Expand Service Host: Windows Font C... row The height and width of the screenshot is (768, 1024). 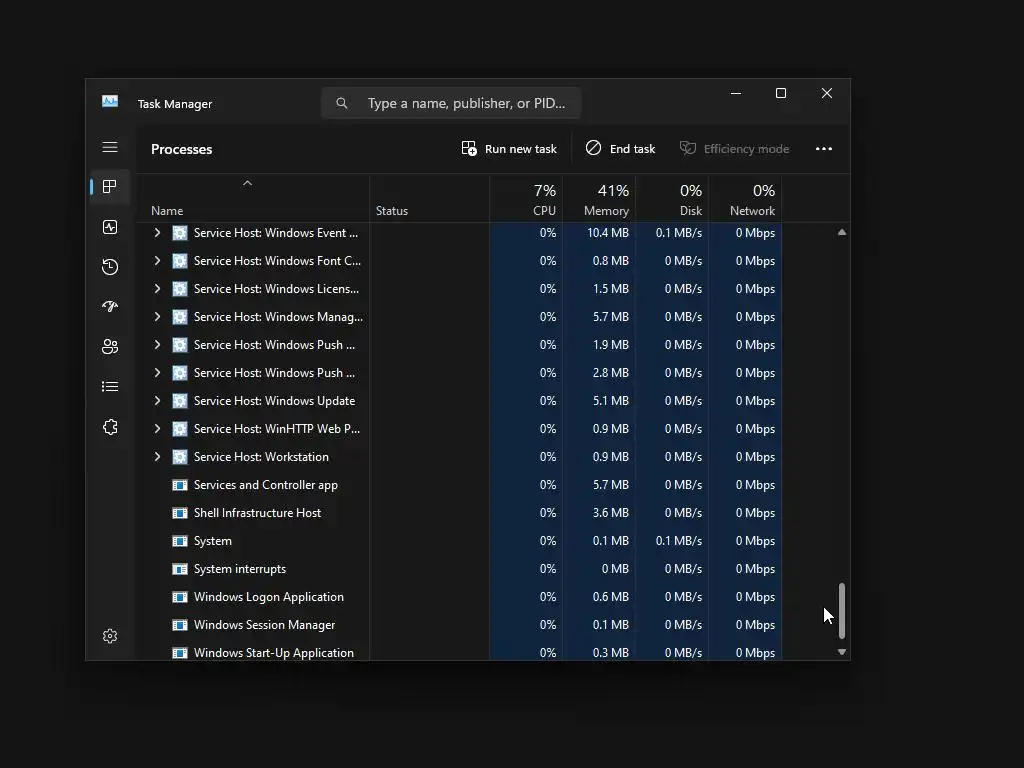point(157,261)
